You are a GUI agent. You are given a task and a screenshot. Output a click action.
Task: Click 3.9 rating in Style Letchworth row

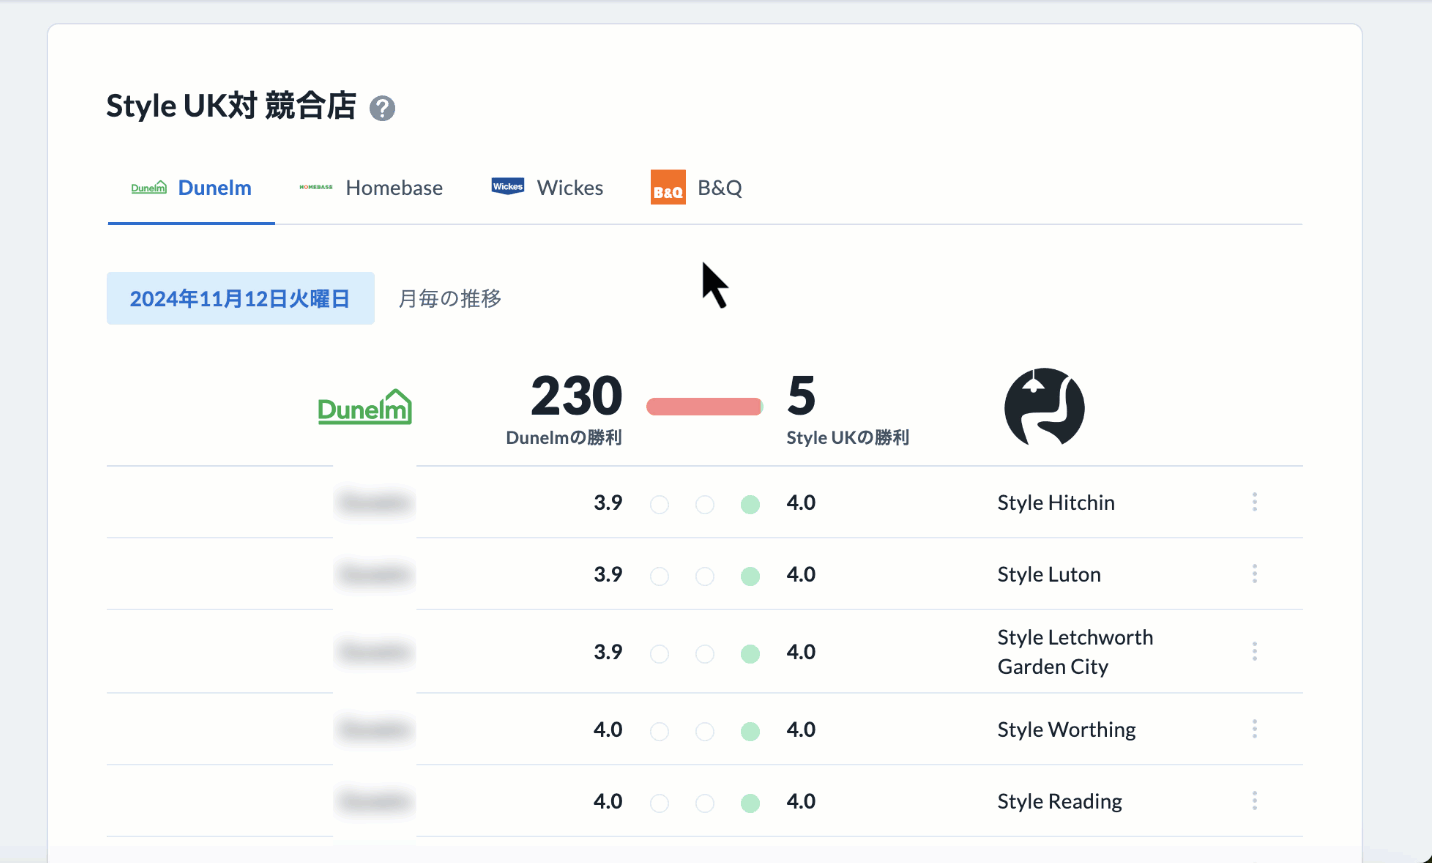[x=608, y=652]
